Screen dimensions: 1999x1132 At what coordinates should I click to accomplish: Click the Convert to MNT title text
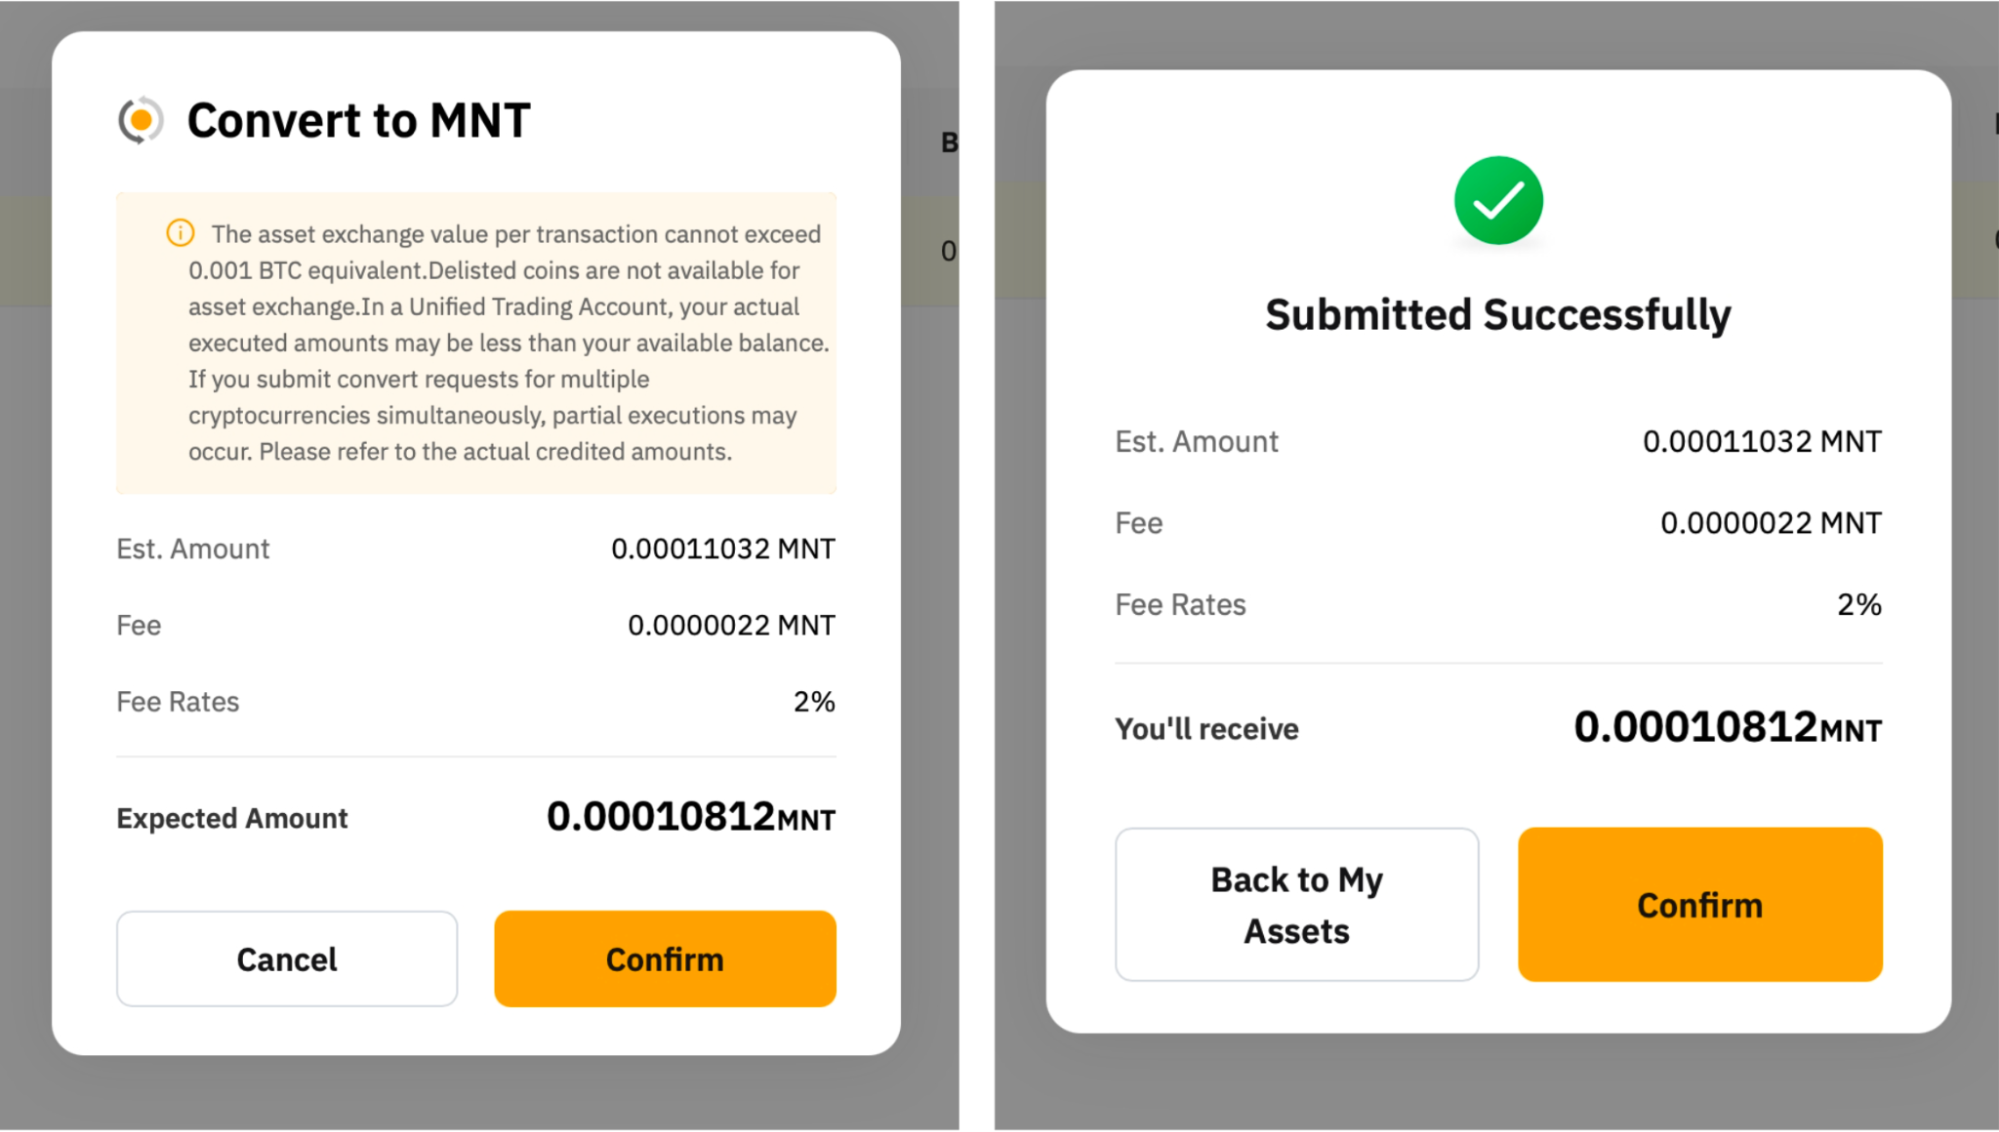(358, 121)
